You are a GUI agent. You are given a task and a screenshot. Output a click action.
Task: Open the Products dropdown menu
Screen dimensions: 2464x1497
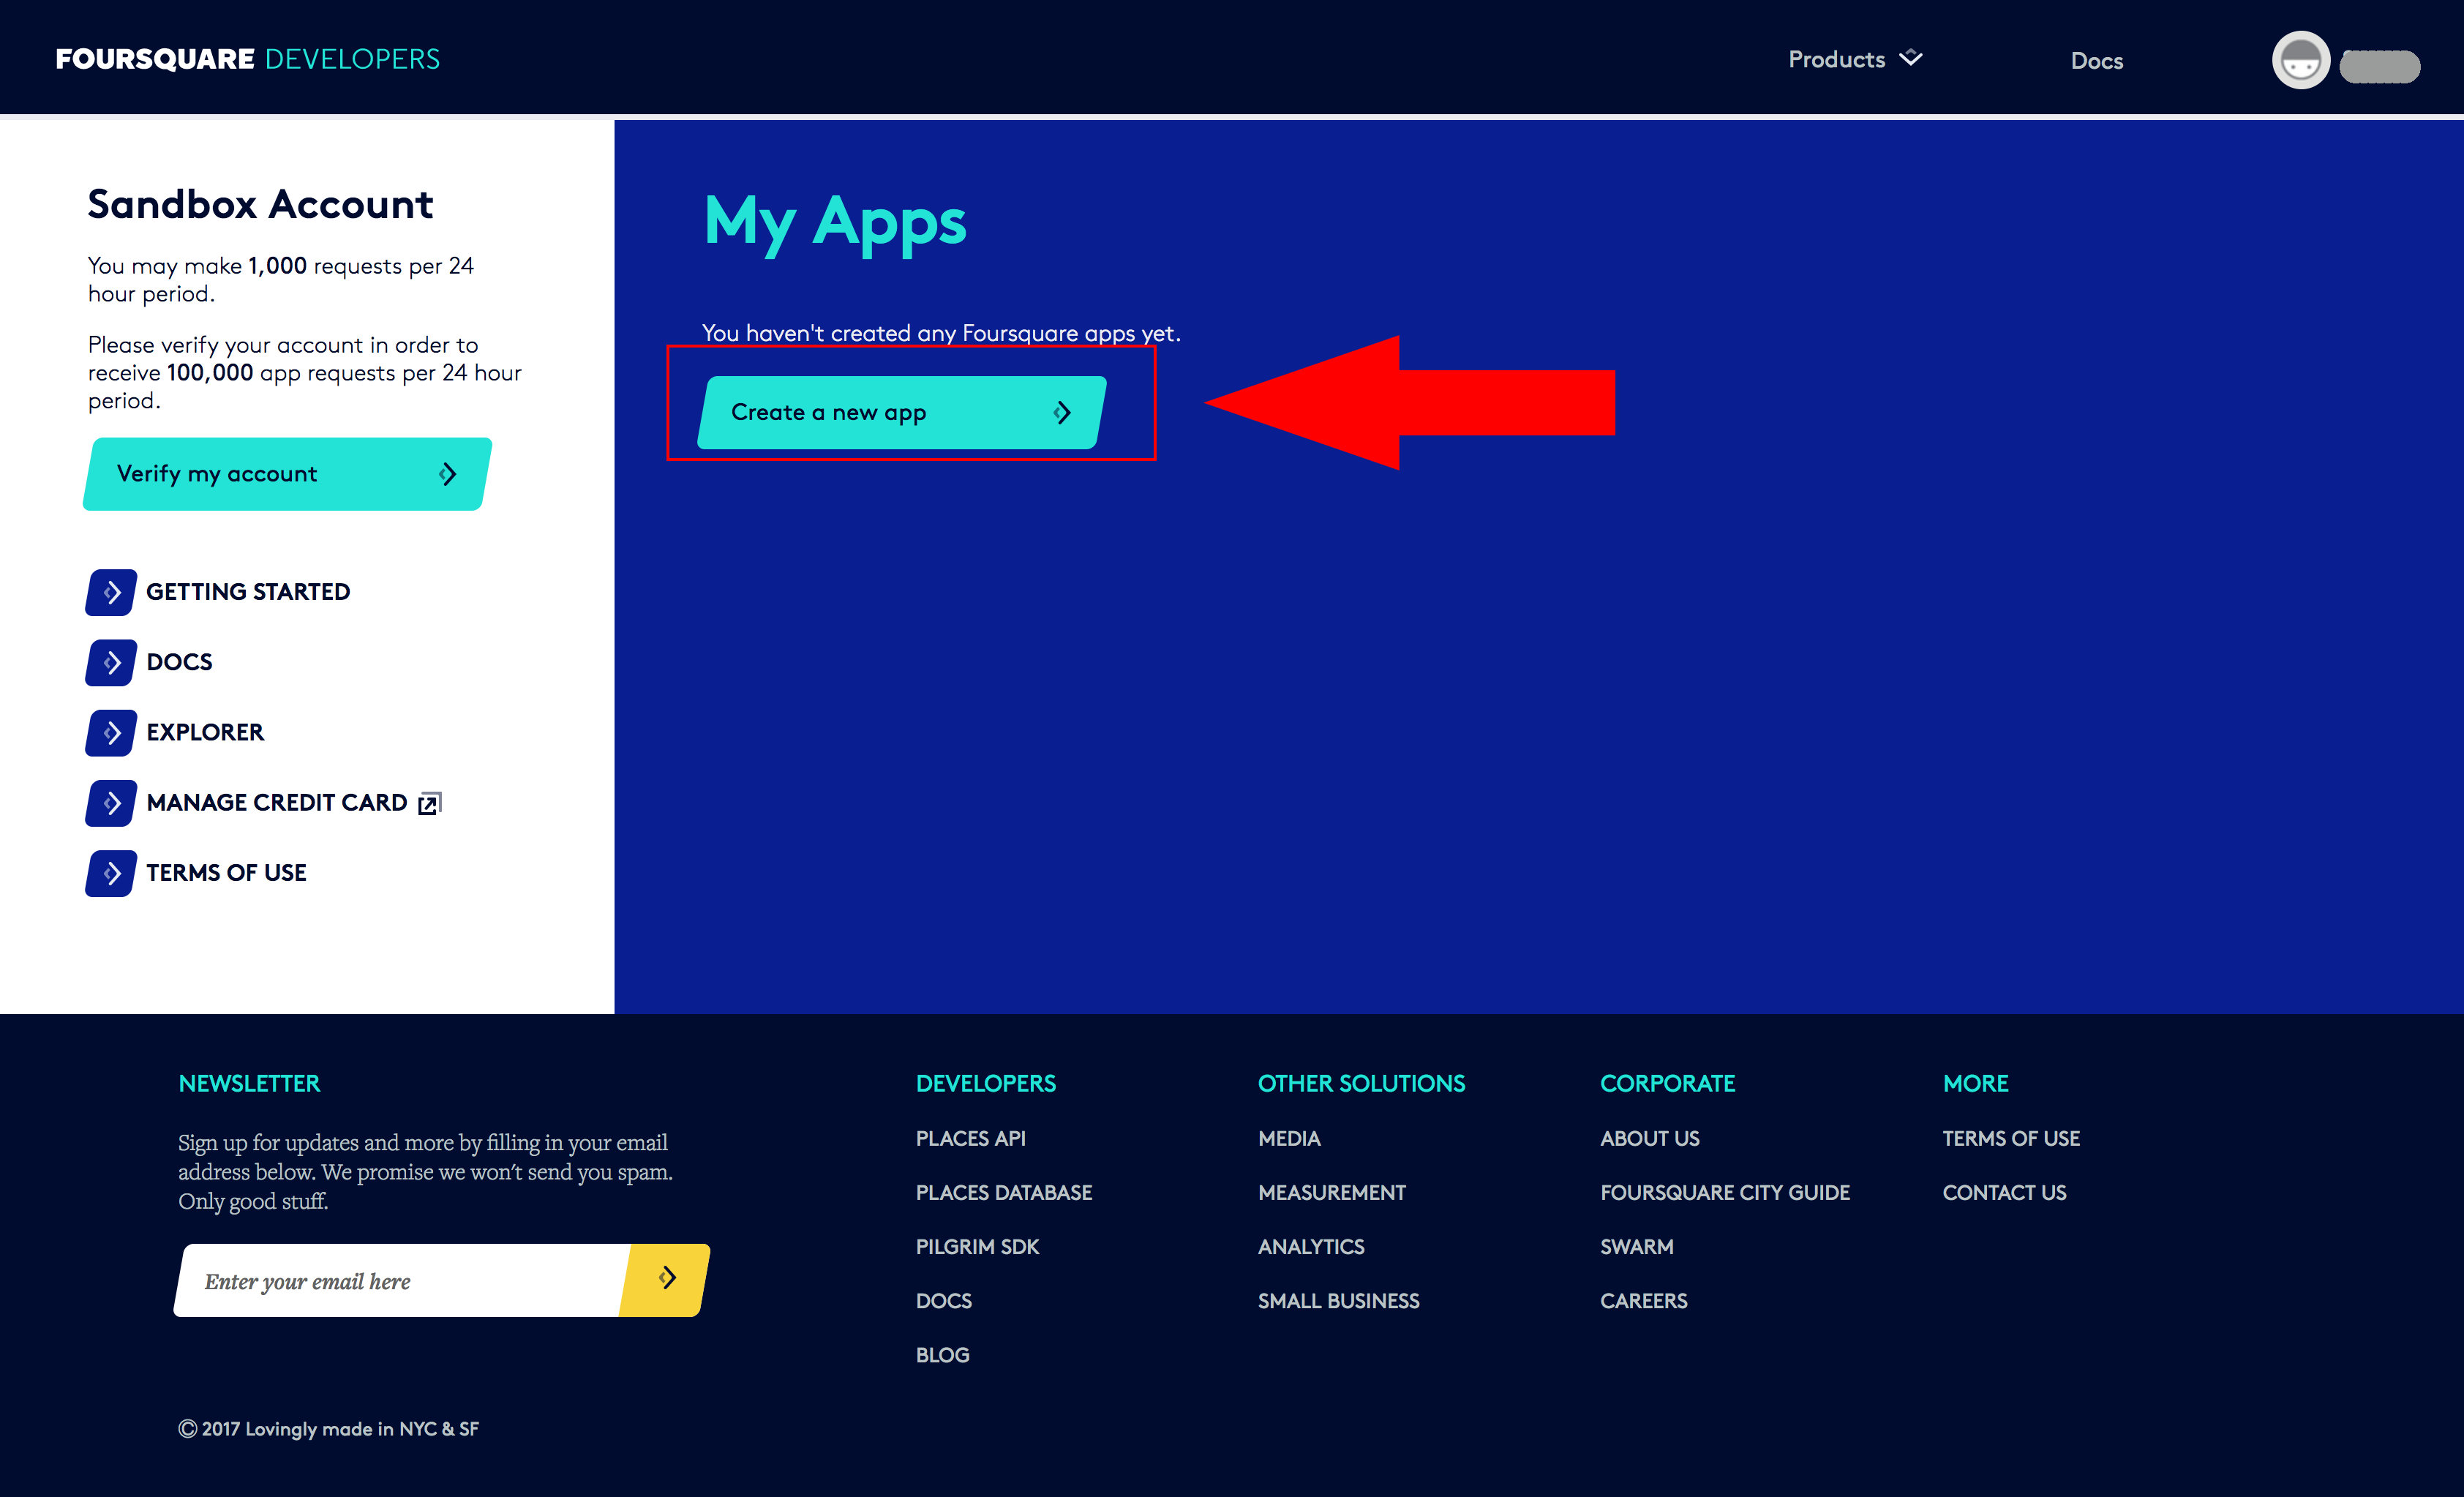pyautogui.click(x=1854, y=59)
